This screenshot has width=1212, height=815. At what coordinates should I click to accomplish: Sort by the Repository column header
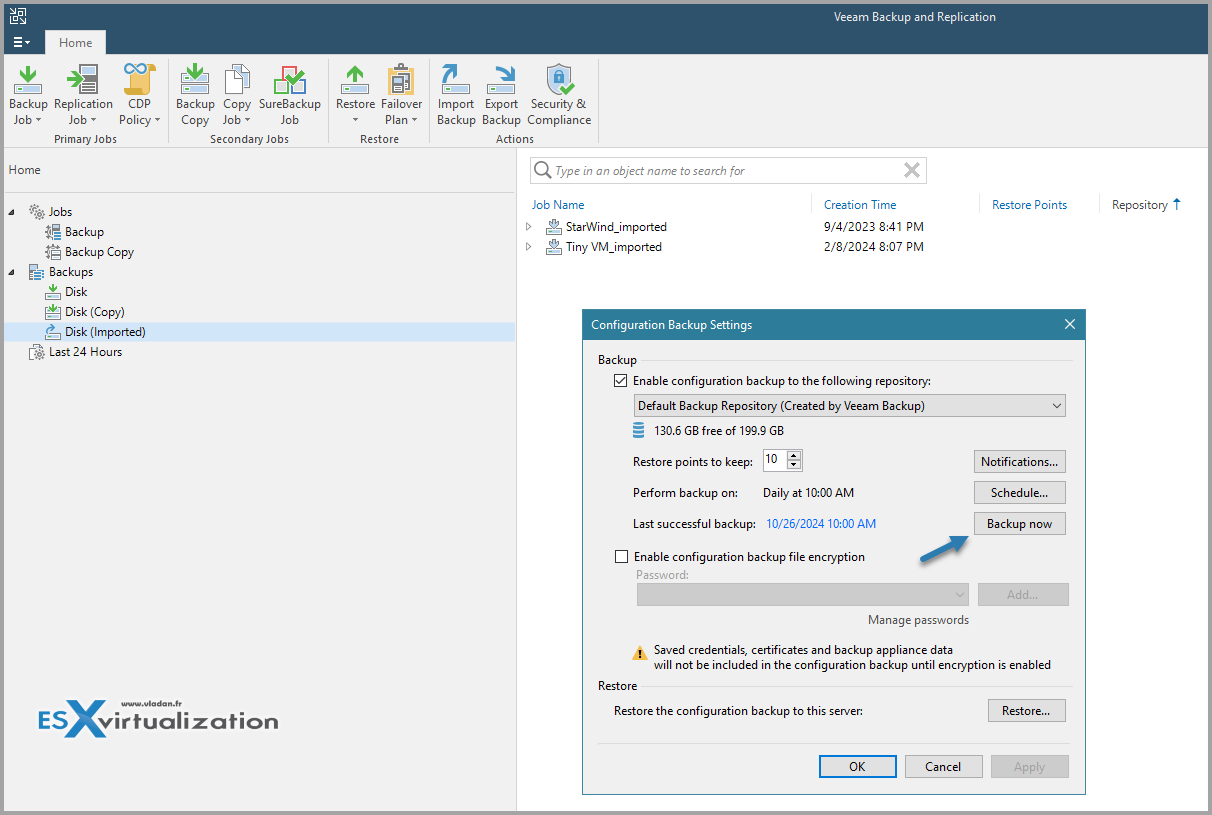(x=1140, y=205)
